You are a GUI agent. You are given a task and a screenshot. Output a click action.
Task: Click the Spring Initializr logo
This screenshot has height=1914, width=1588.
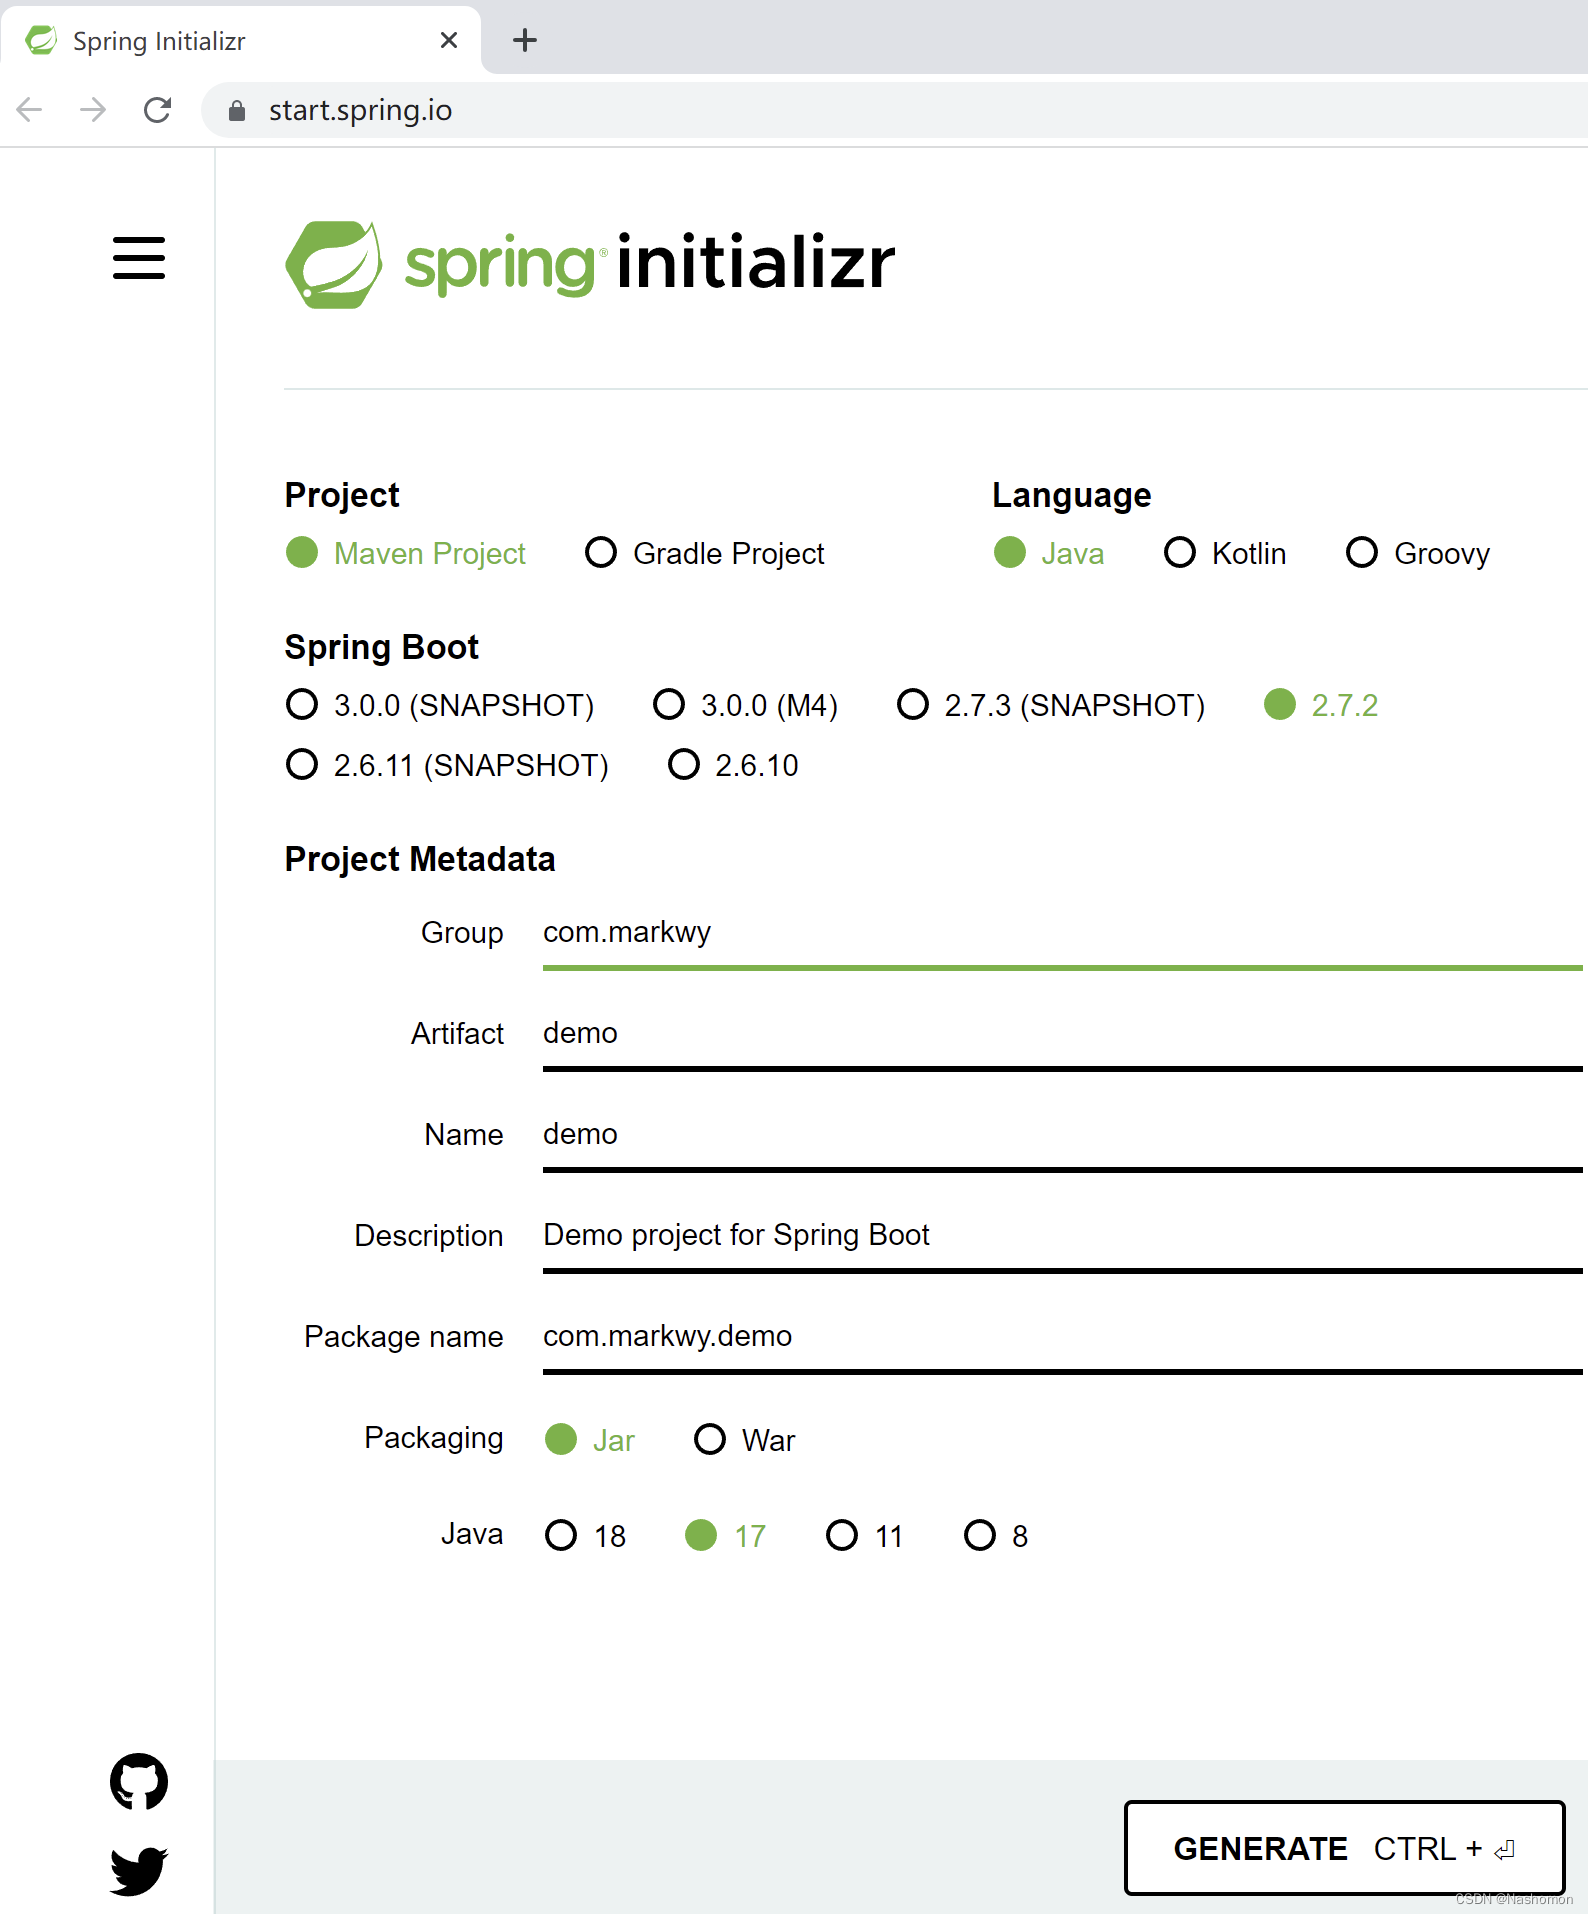pos(590,264)
